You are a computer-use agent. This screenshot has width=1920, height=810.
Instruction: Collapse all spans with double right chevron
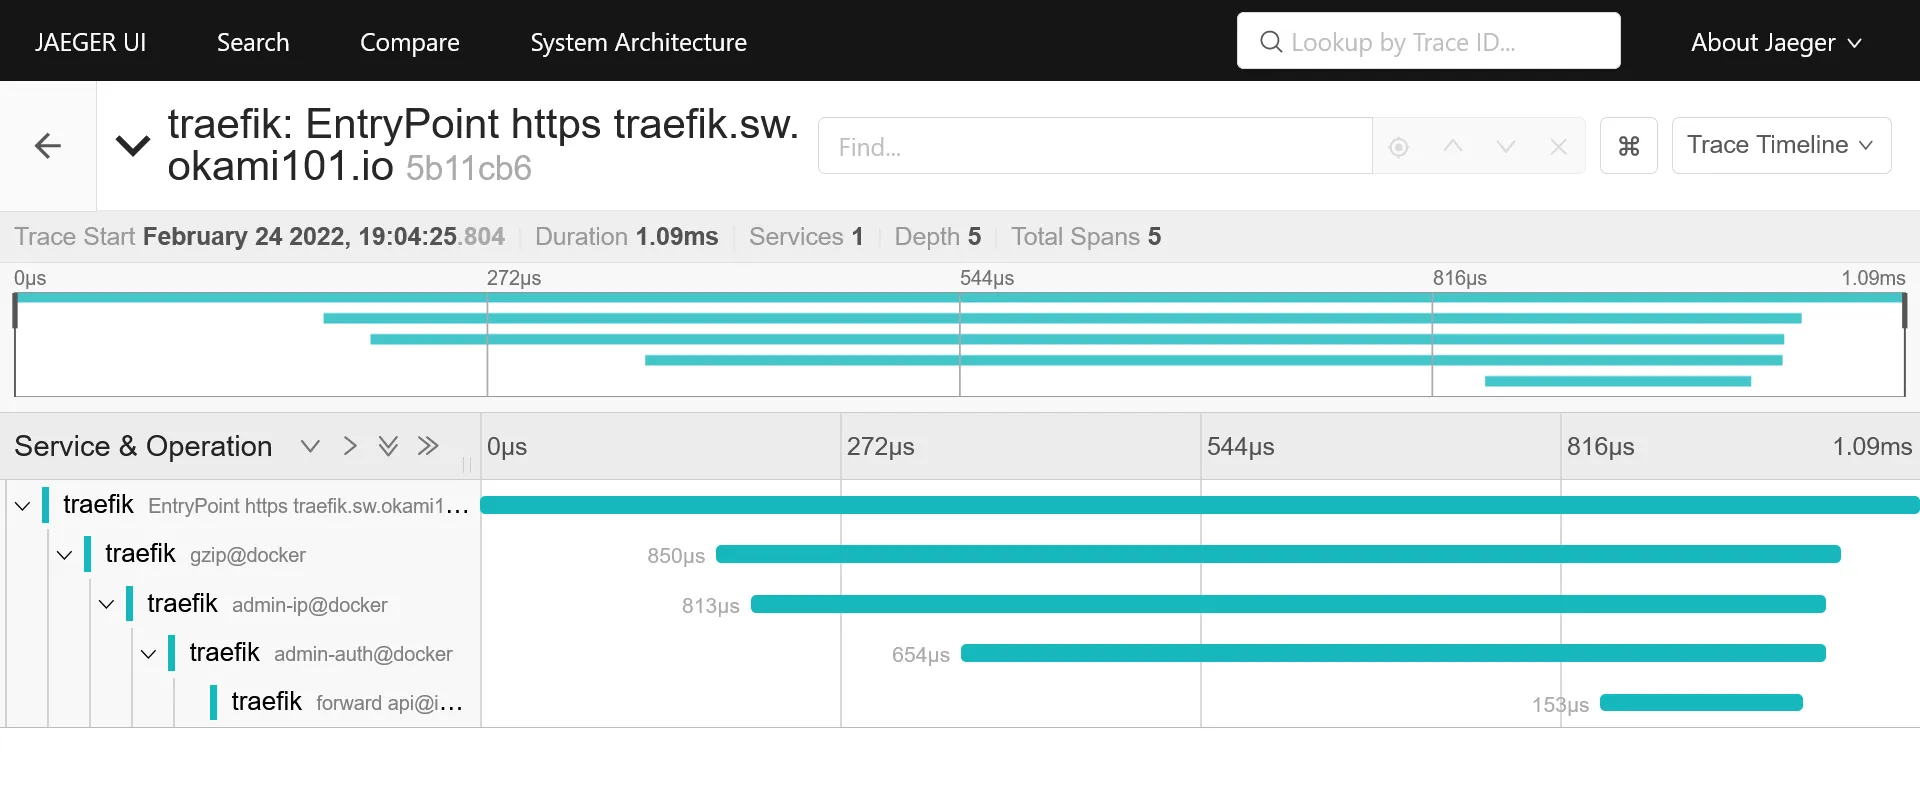[428, 446]
